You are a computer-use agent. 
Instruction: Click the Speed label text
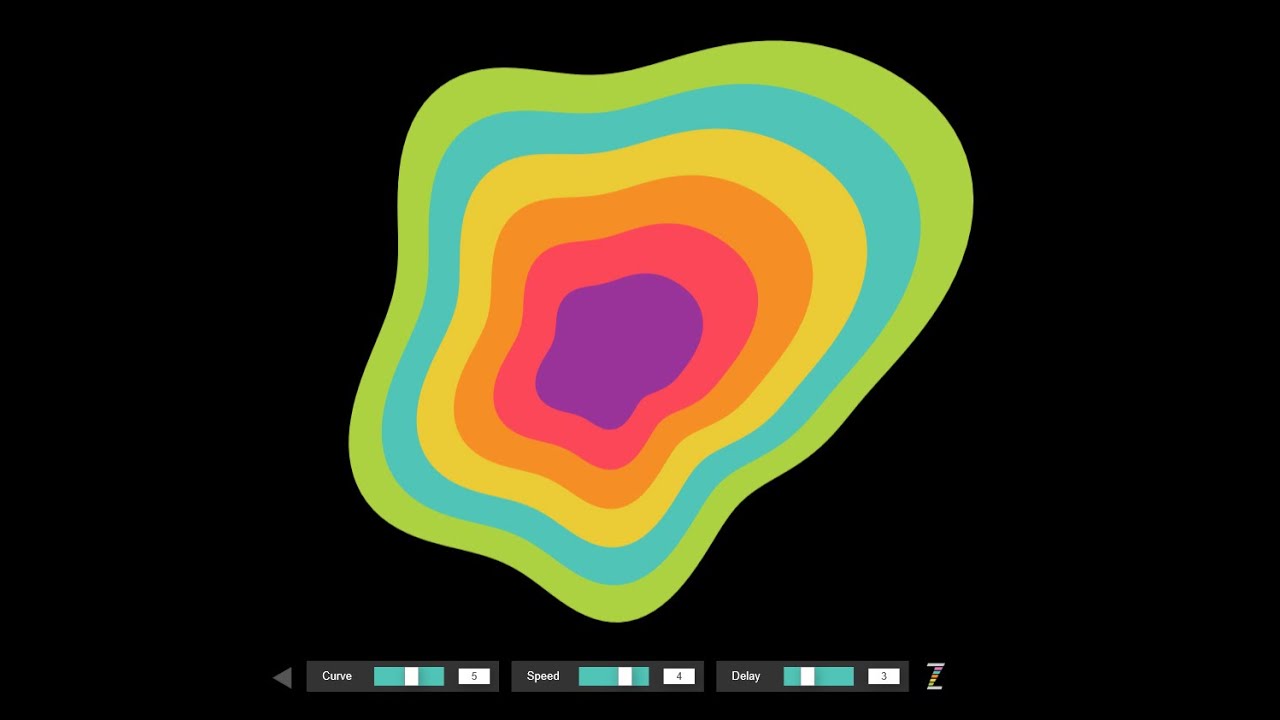[543, 676]
